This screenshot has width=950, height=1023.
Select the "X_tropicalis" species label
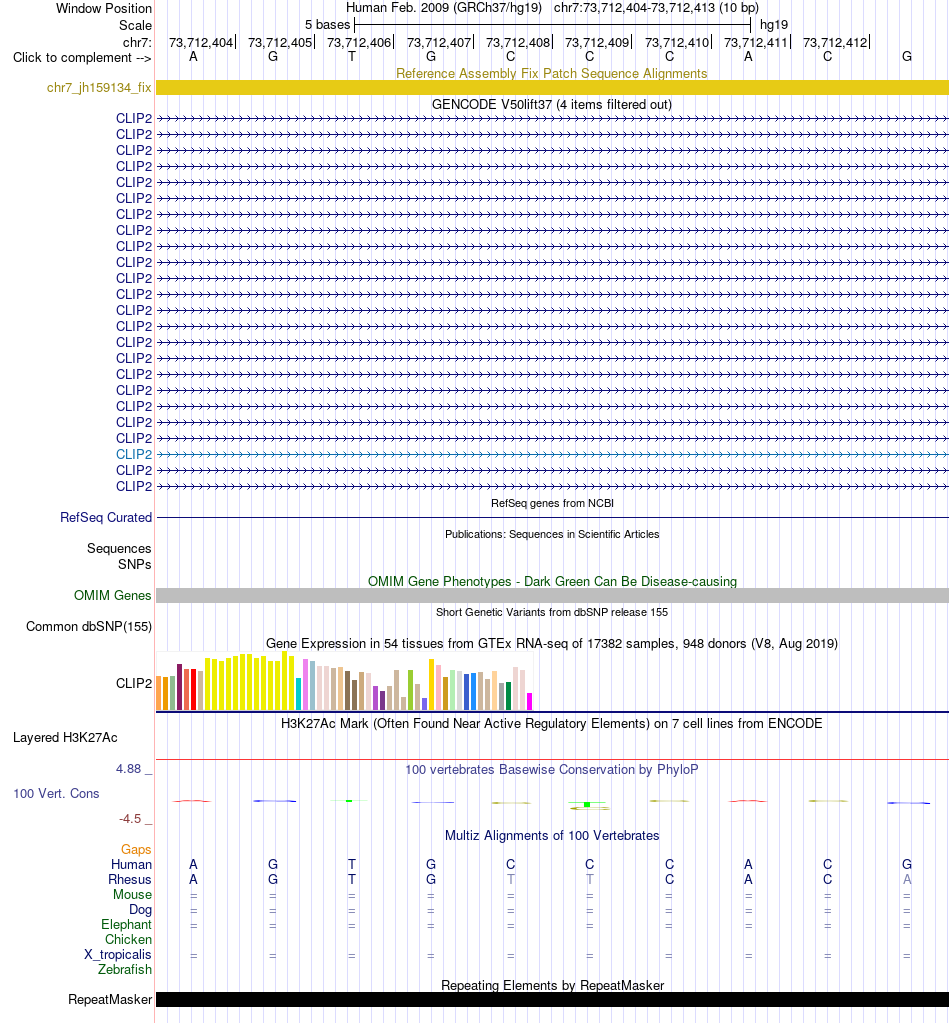(x=118, y=954)
